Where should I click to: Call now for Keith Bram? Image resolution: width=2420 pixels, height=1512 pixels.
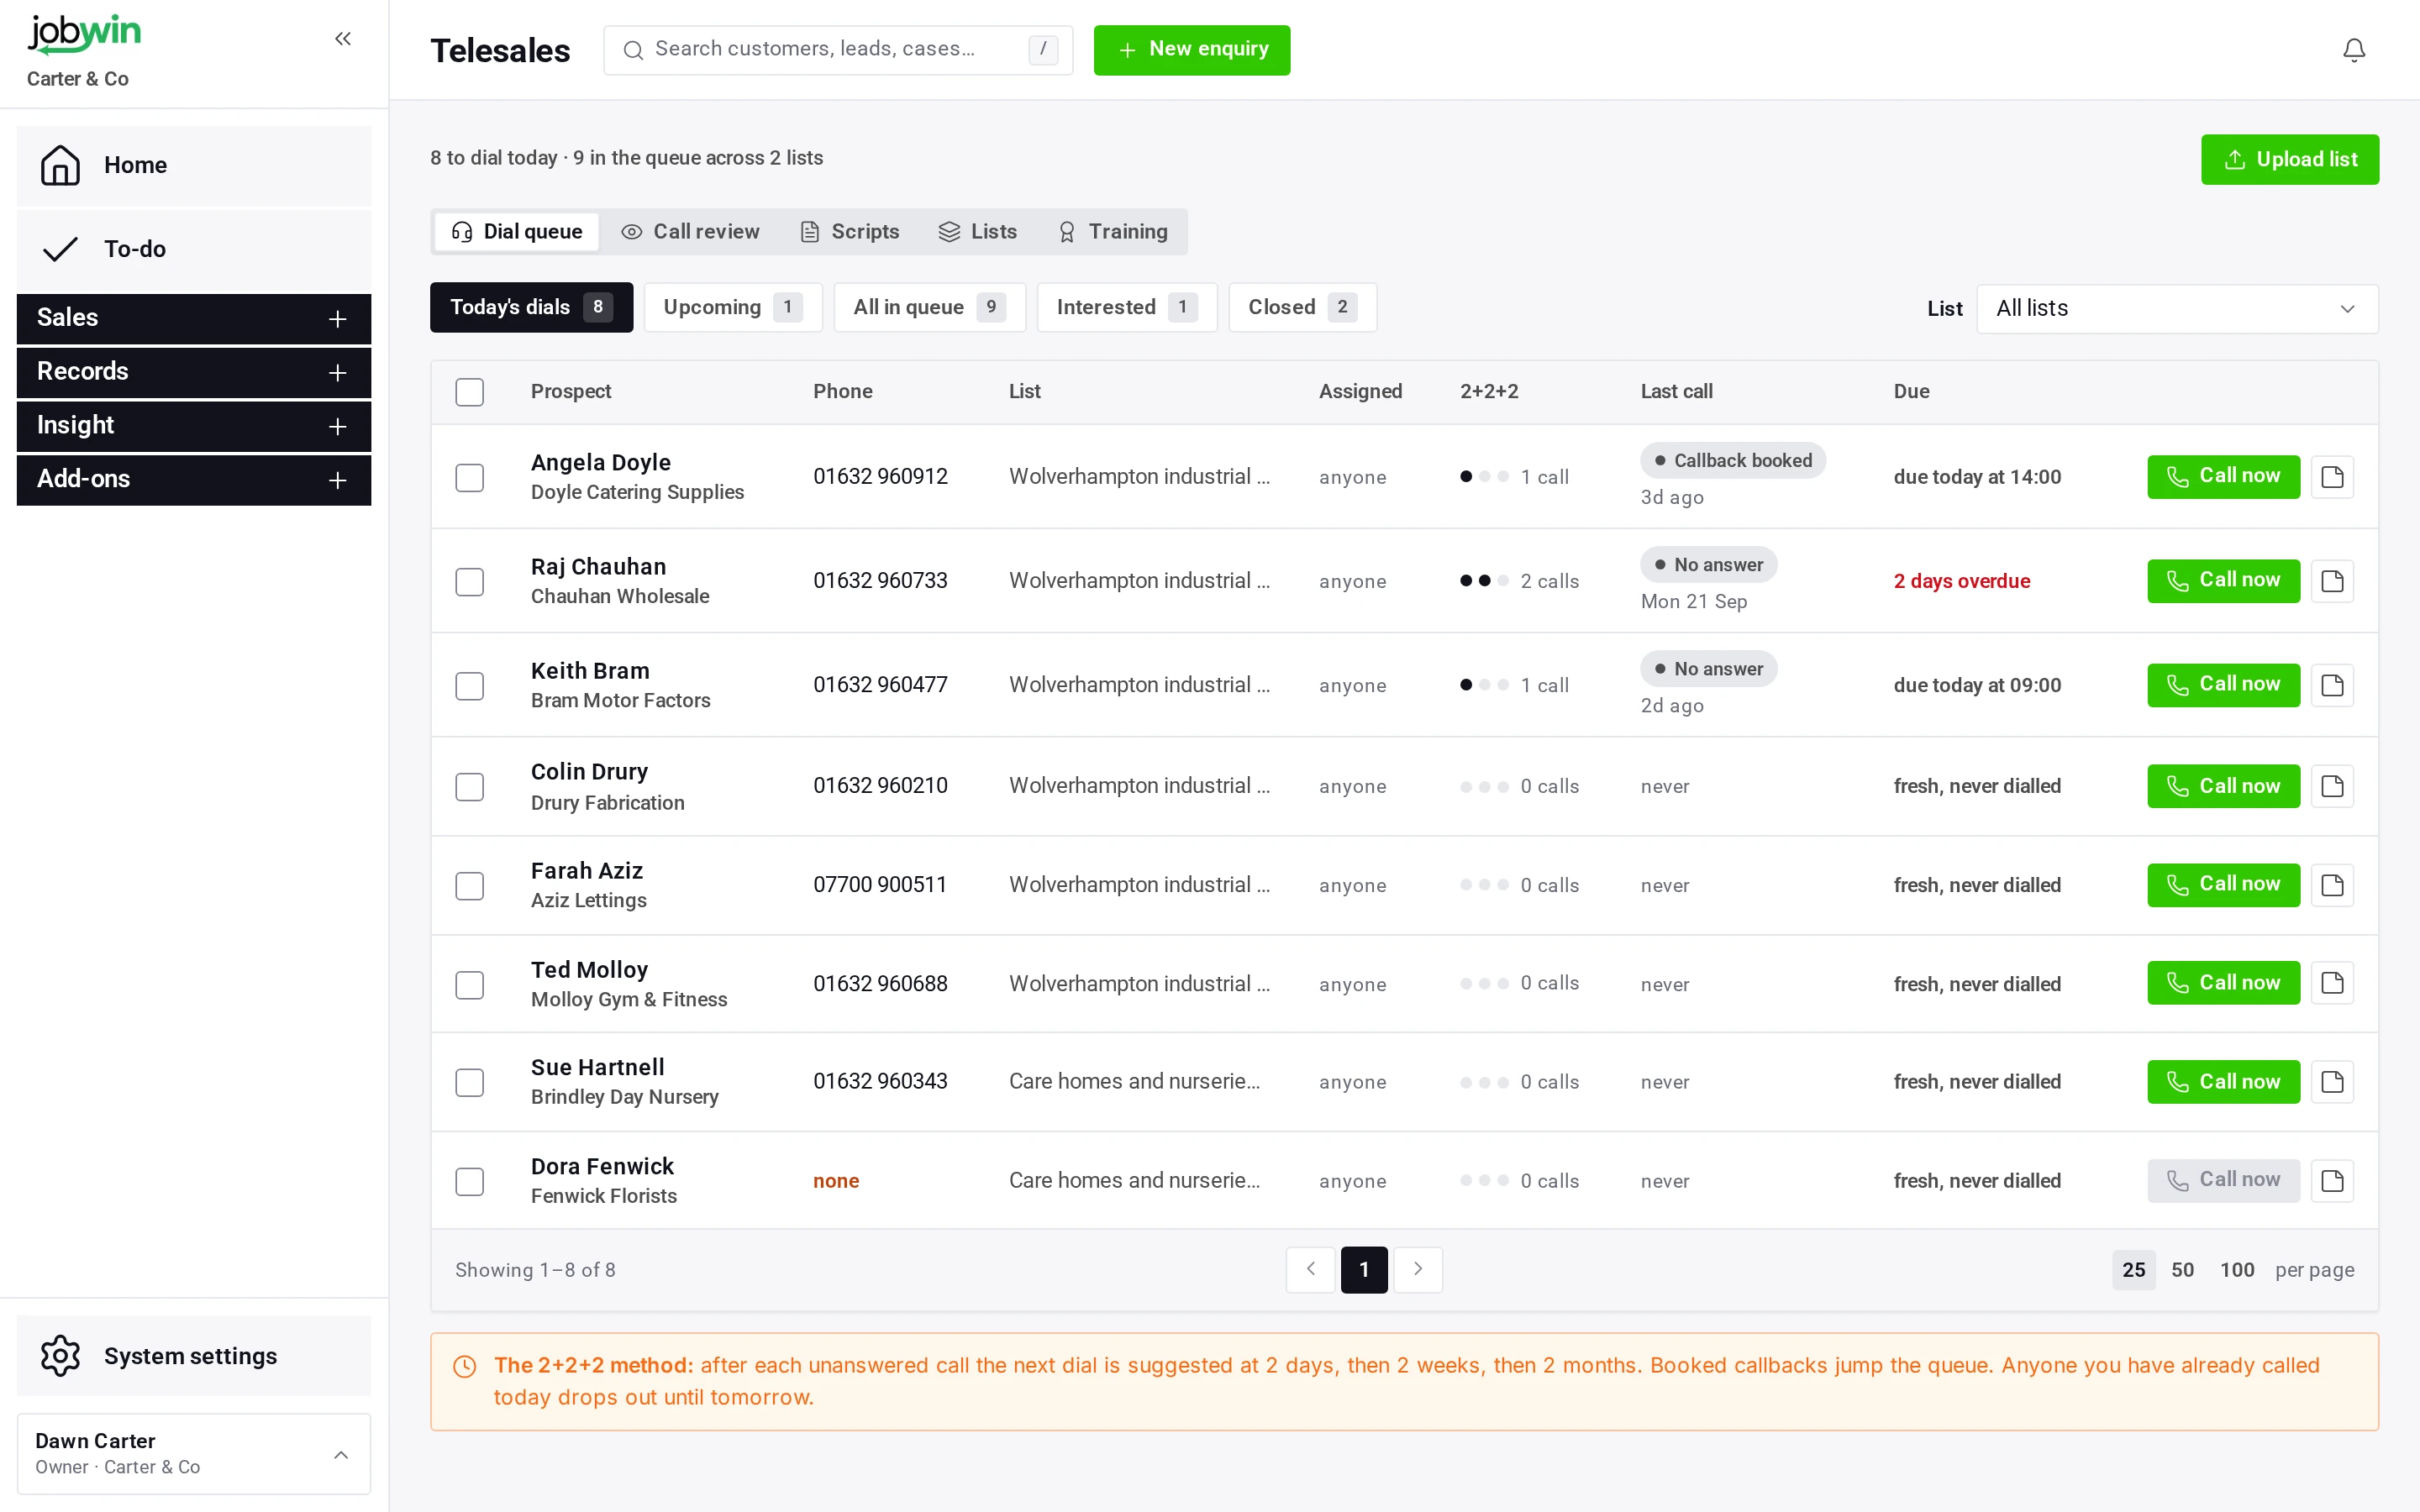2223,685
